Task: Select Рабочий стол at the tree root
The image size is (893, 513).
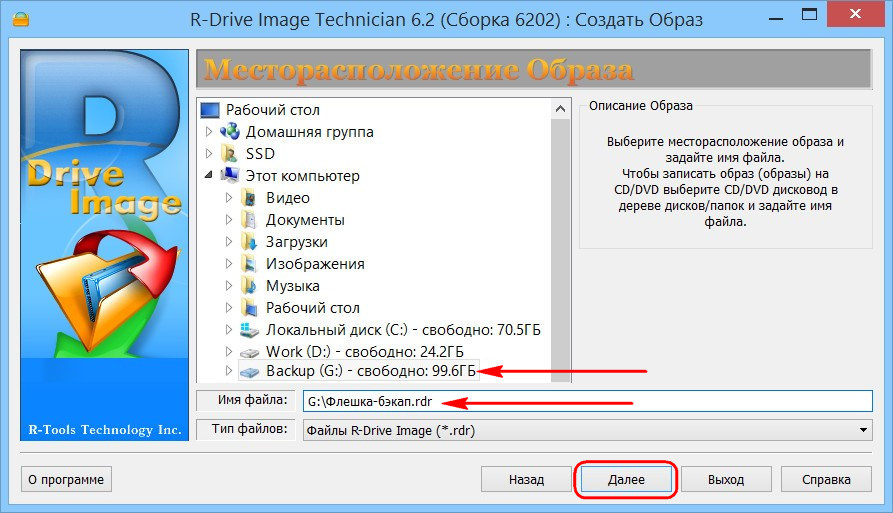Action: pos(272,109)
